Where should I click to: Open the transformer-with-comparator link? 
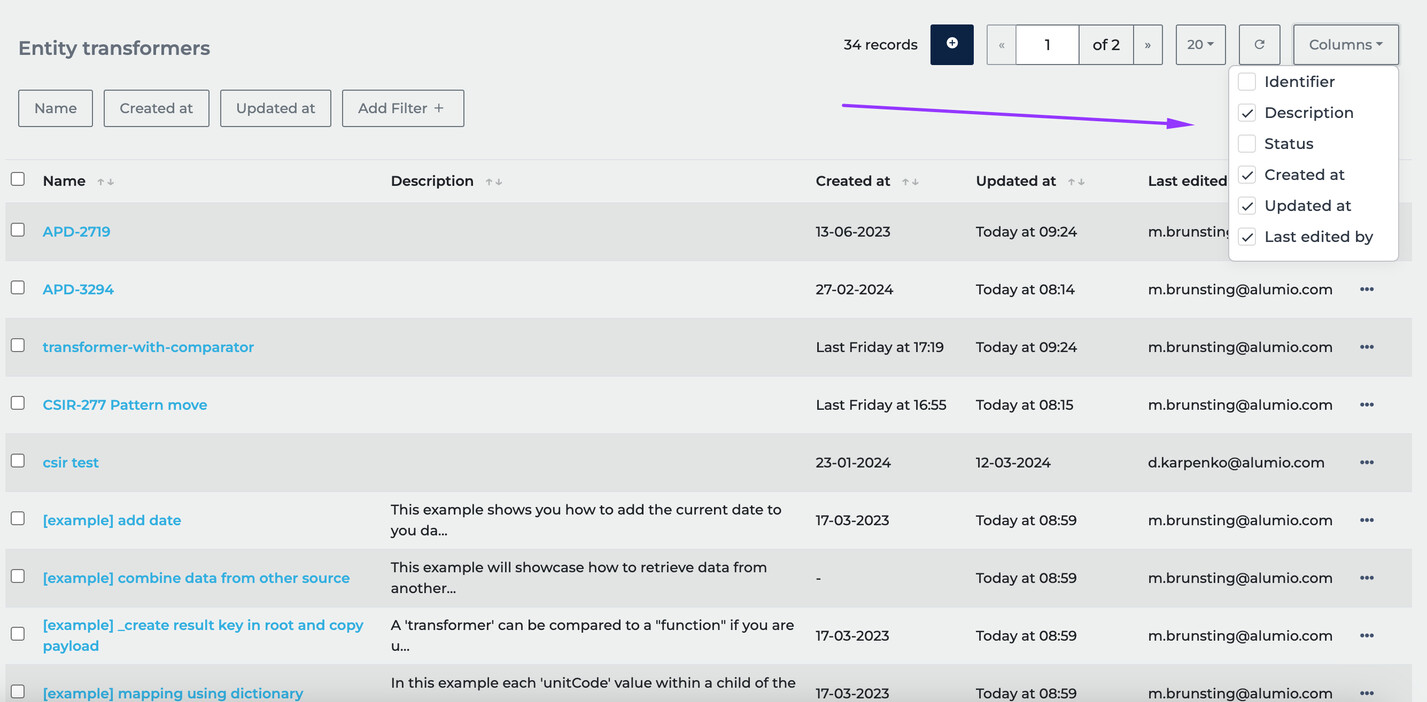148,347
